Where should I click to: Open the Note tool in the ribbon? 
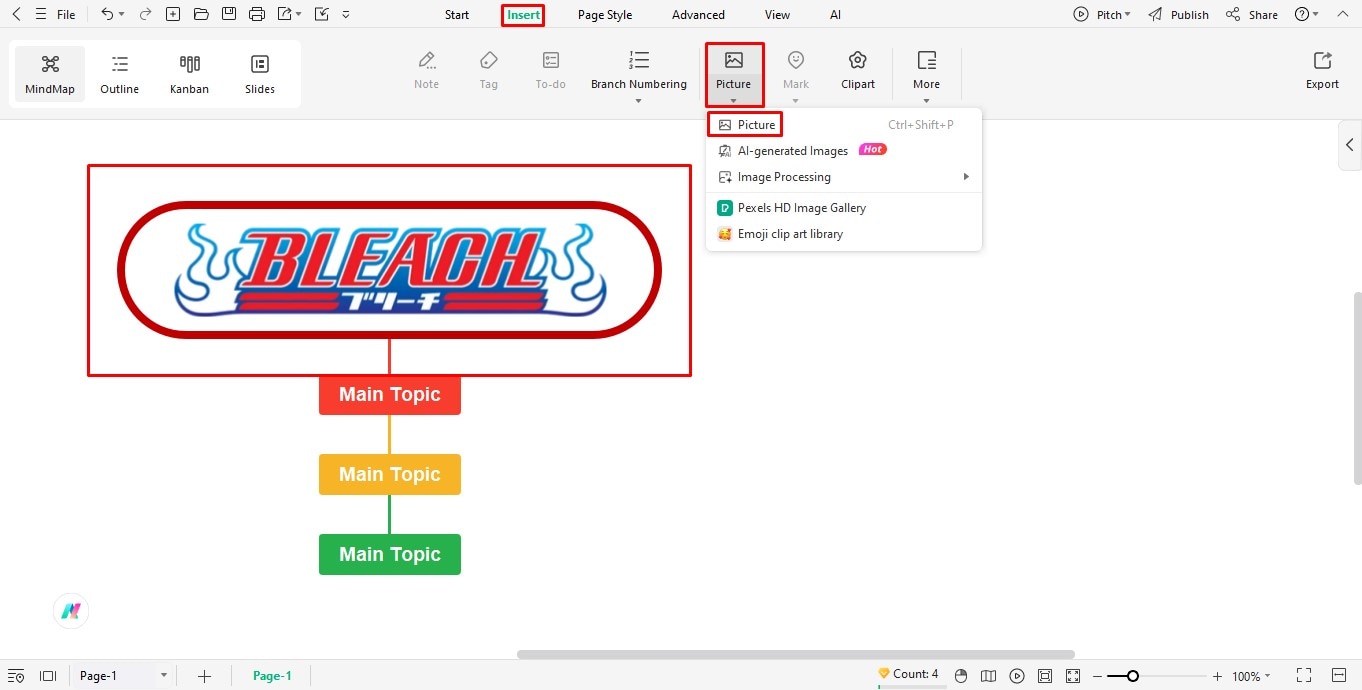point(427,70)
